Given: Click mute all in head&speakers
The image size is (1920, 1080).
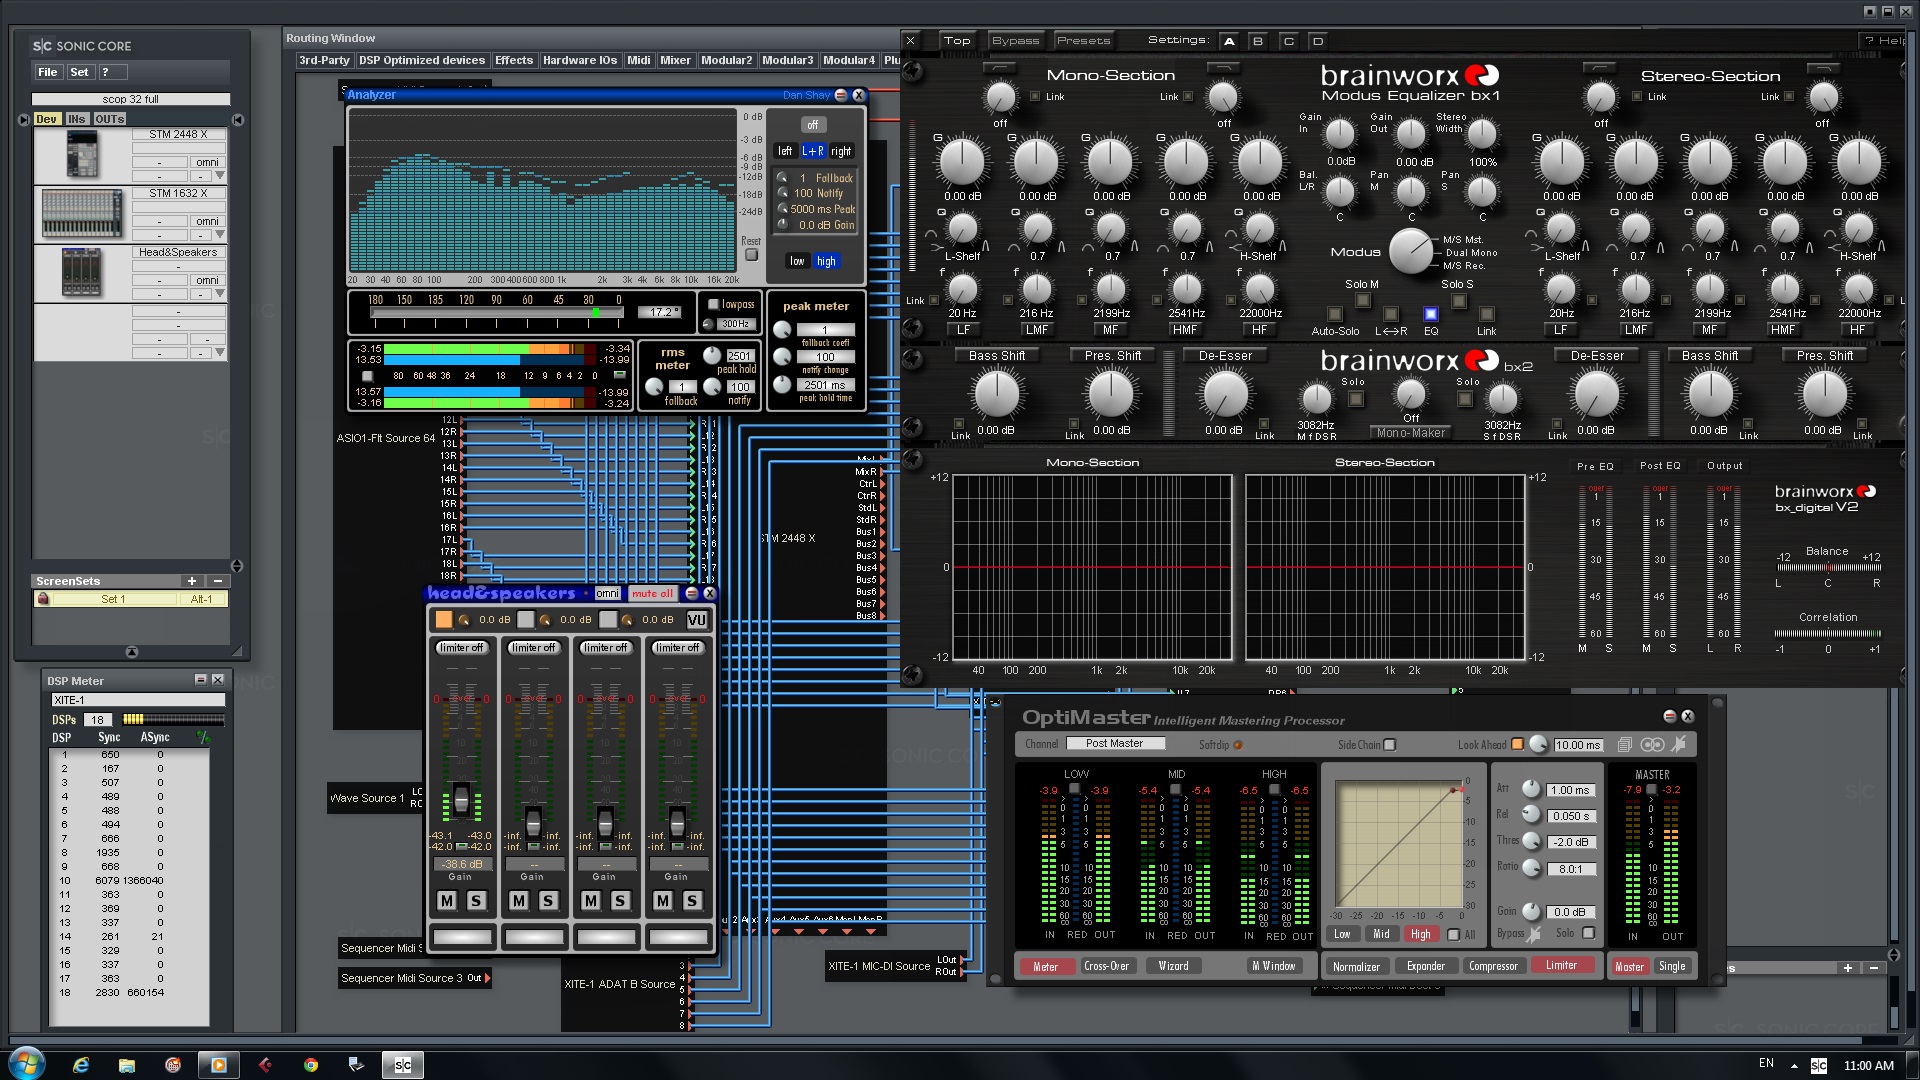Looking at the screenshot, I should tap(653, 594).
